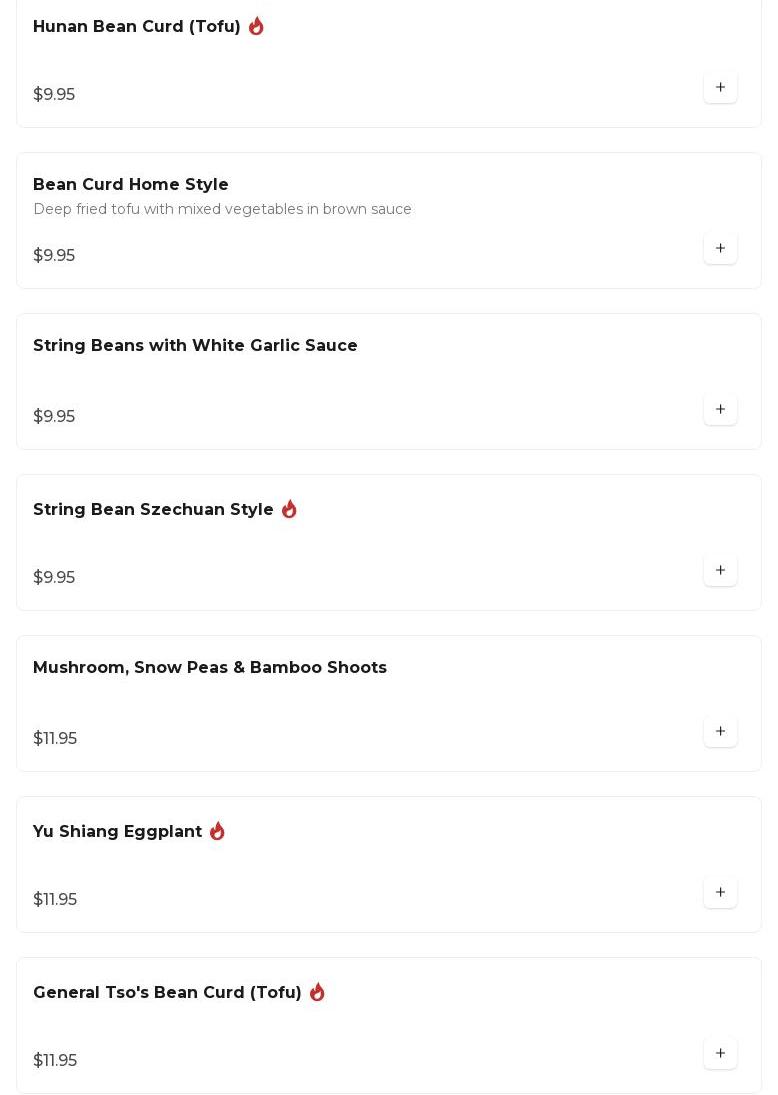Click flame icon by General Tso's Bean Curd

click(x=317, y=992)
